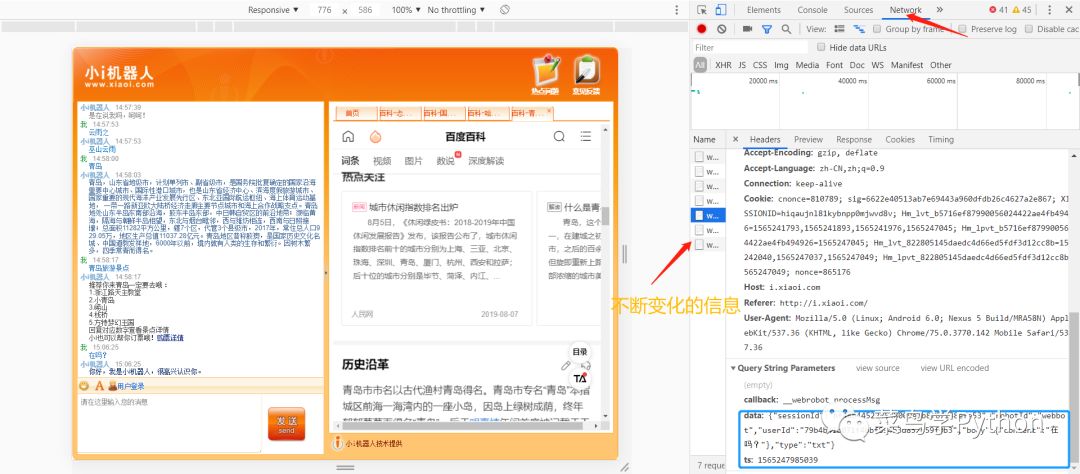Toggle capture screenshots camera icon
This screenshot has height=474, width=1080.
point(747,29)
